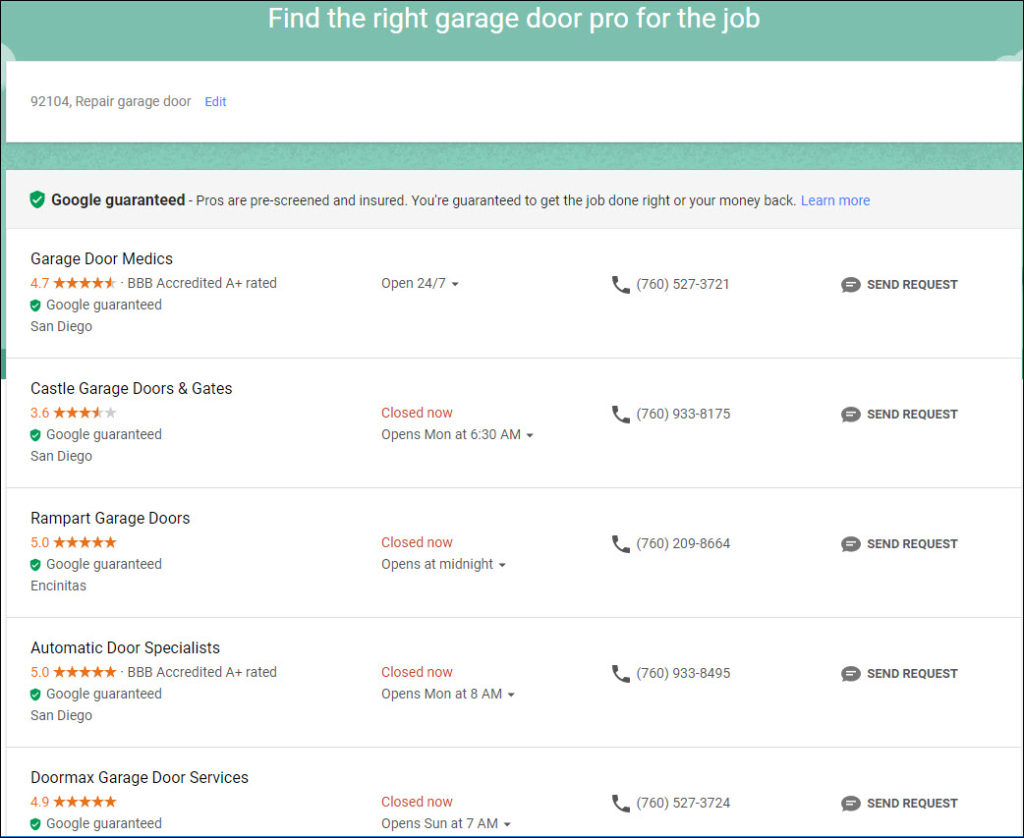Expand the Opens at midnight hours dropdown
The image size is (1024, 838).
pyautogui.click(x=443, y=564)
